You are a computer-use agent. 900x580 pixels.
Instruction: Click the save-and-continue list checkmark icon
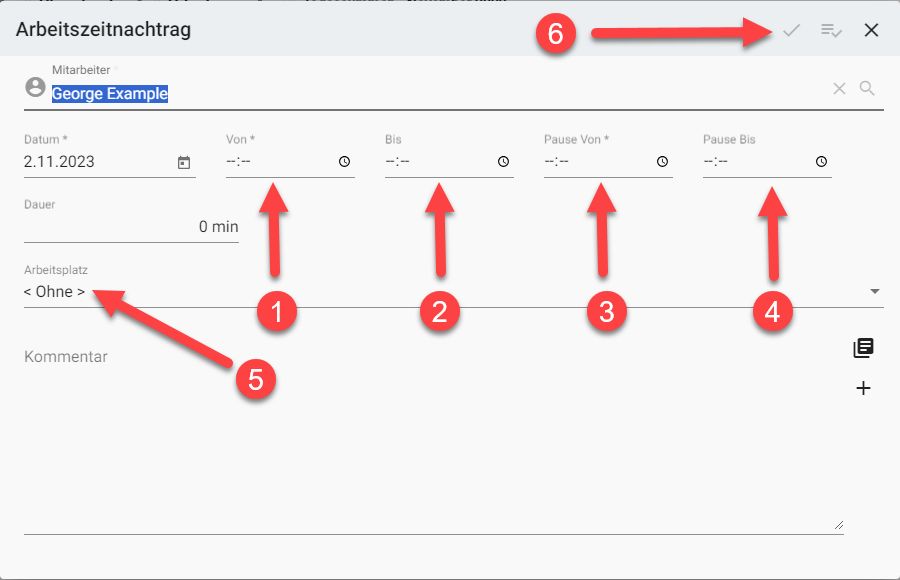(x=831, y=30)
